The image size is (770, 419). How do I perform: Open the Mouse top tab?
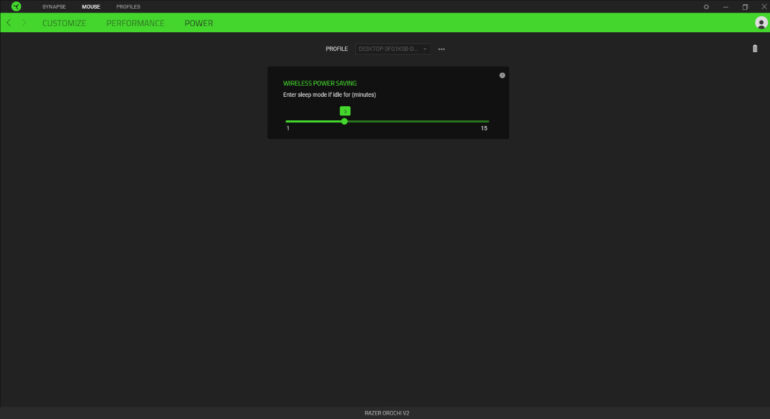pyautogui.click(x=91, y=6)
